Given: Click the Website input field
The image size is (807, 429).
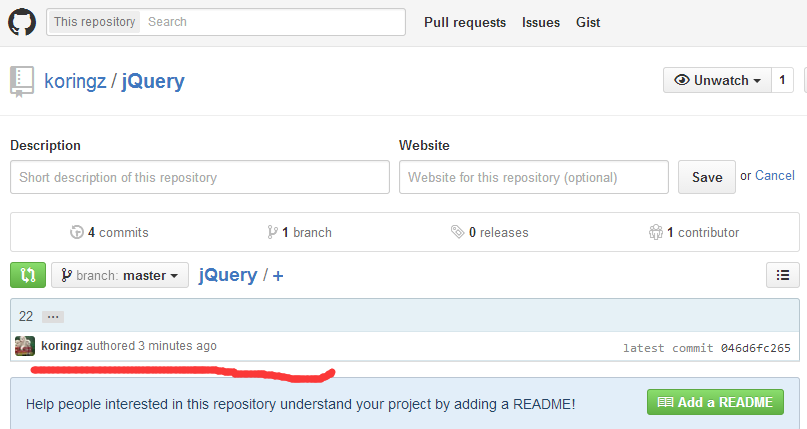Looking at the screenshot, I should point(534,177).
